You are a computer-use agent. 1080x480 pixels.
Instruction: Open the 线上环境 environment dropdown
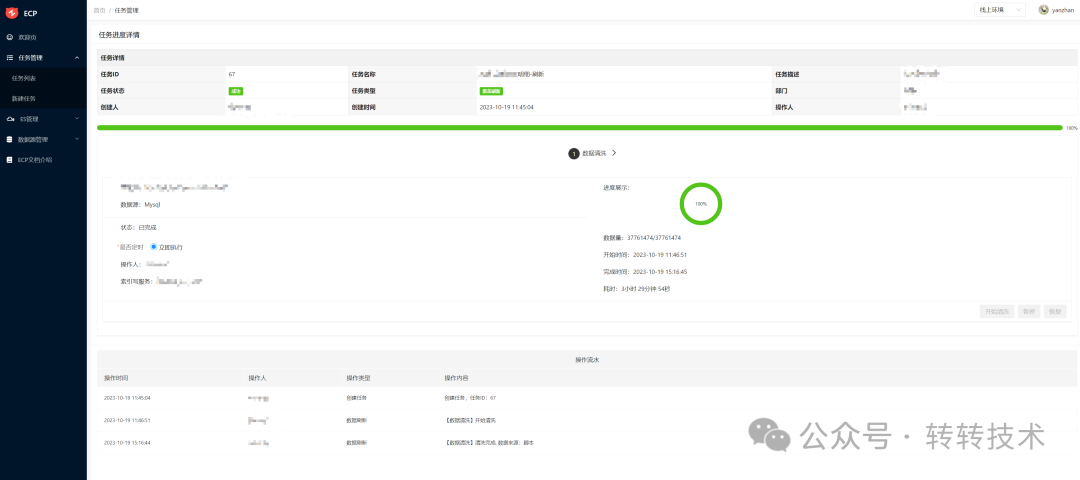click(x=1000, y=10)
